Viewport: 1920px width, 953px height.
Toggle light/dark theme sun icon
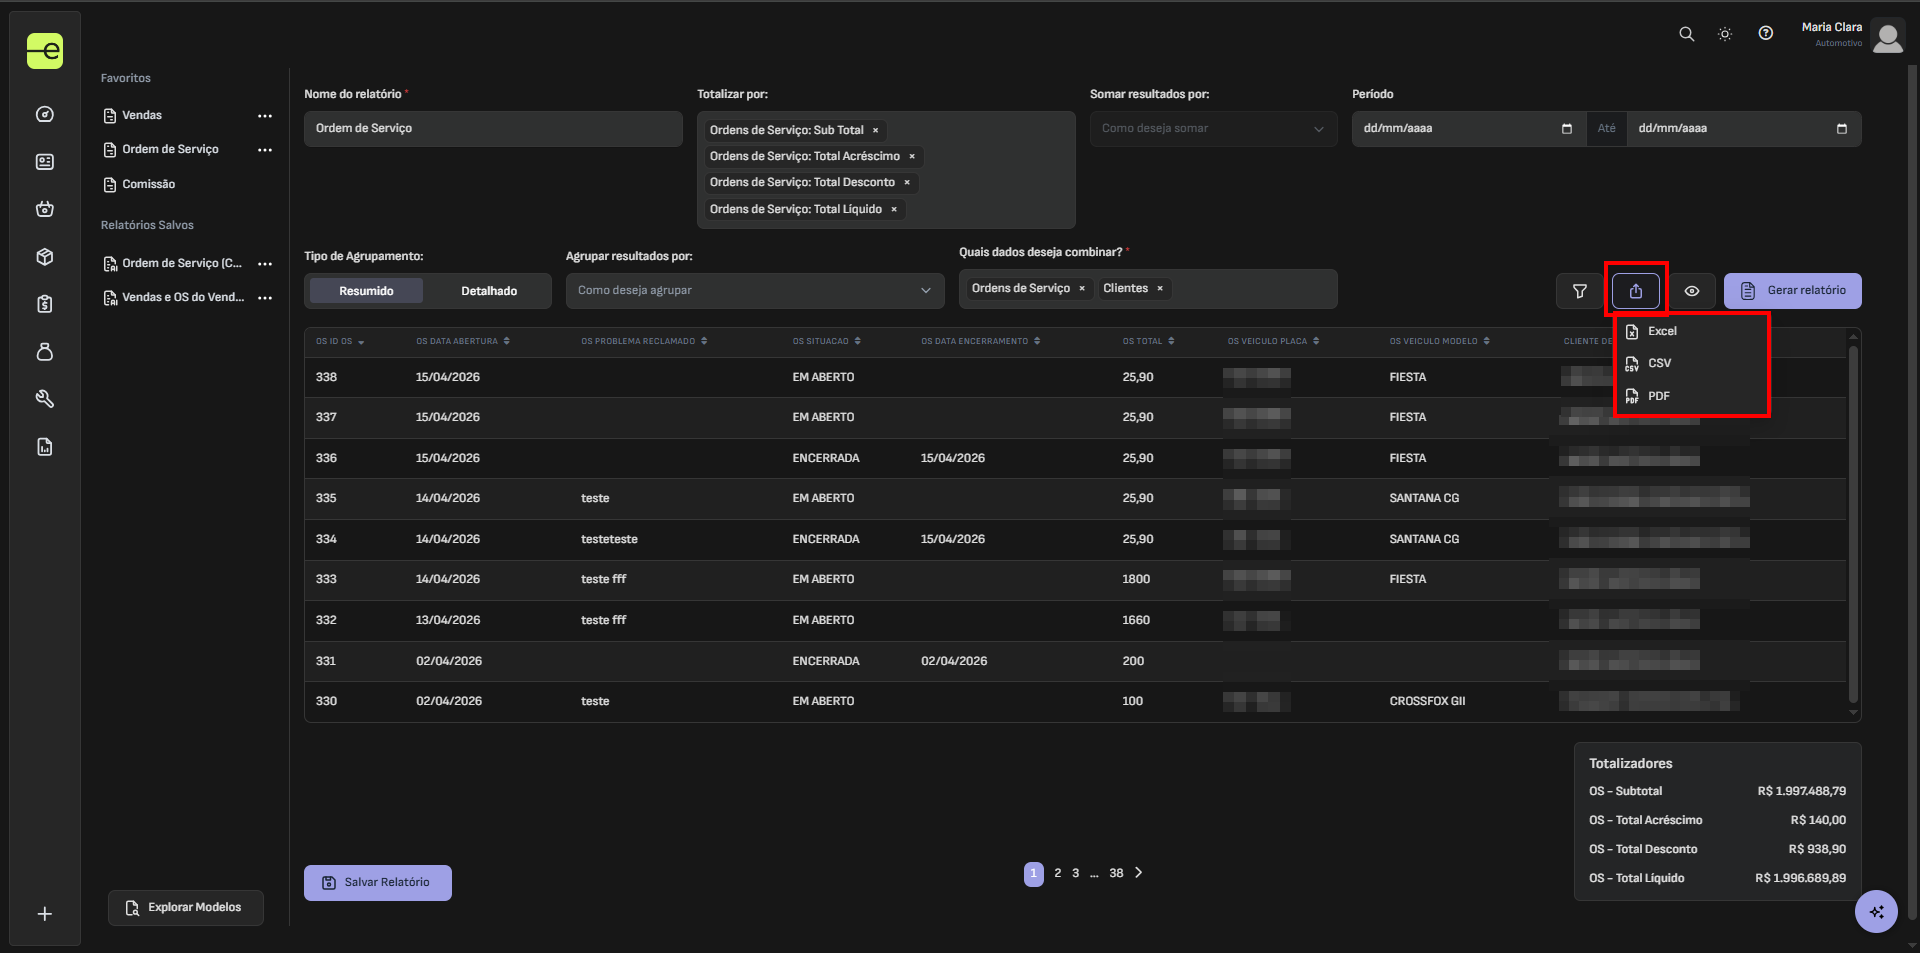coord(1725,34)
